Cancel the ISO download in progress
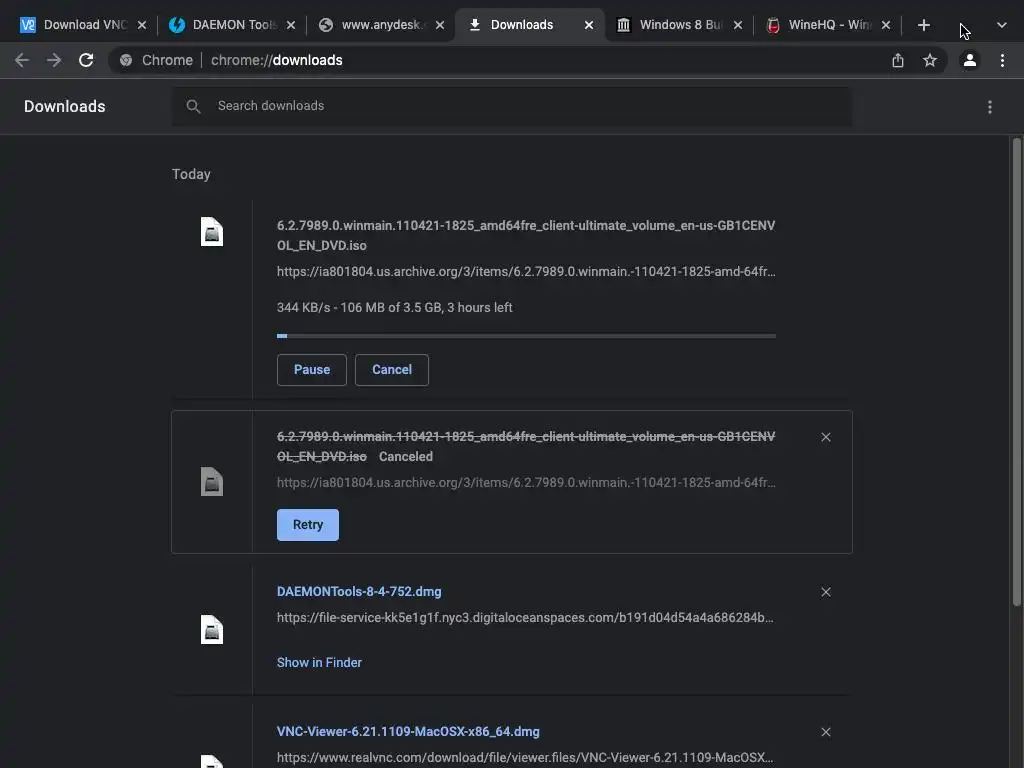The image size is (1024, 768). point(392,370)
